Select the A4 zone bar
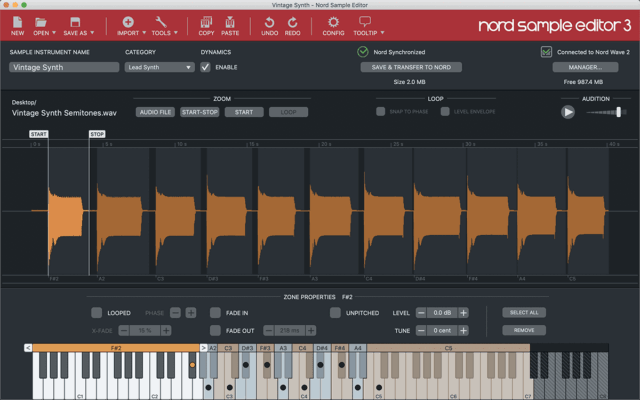This screenshot has height=400, width=640. (x=358, y=348)
